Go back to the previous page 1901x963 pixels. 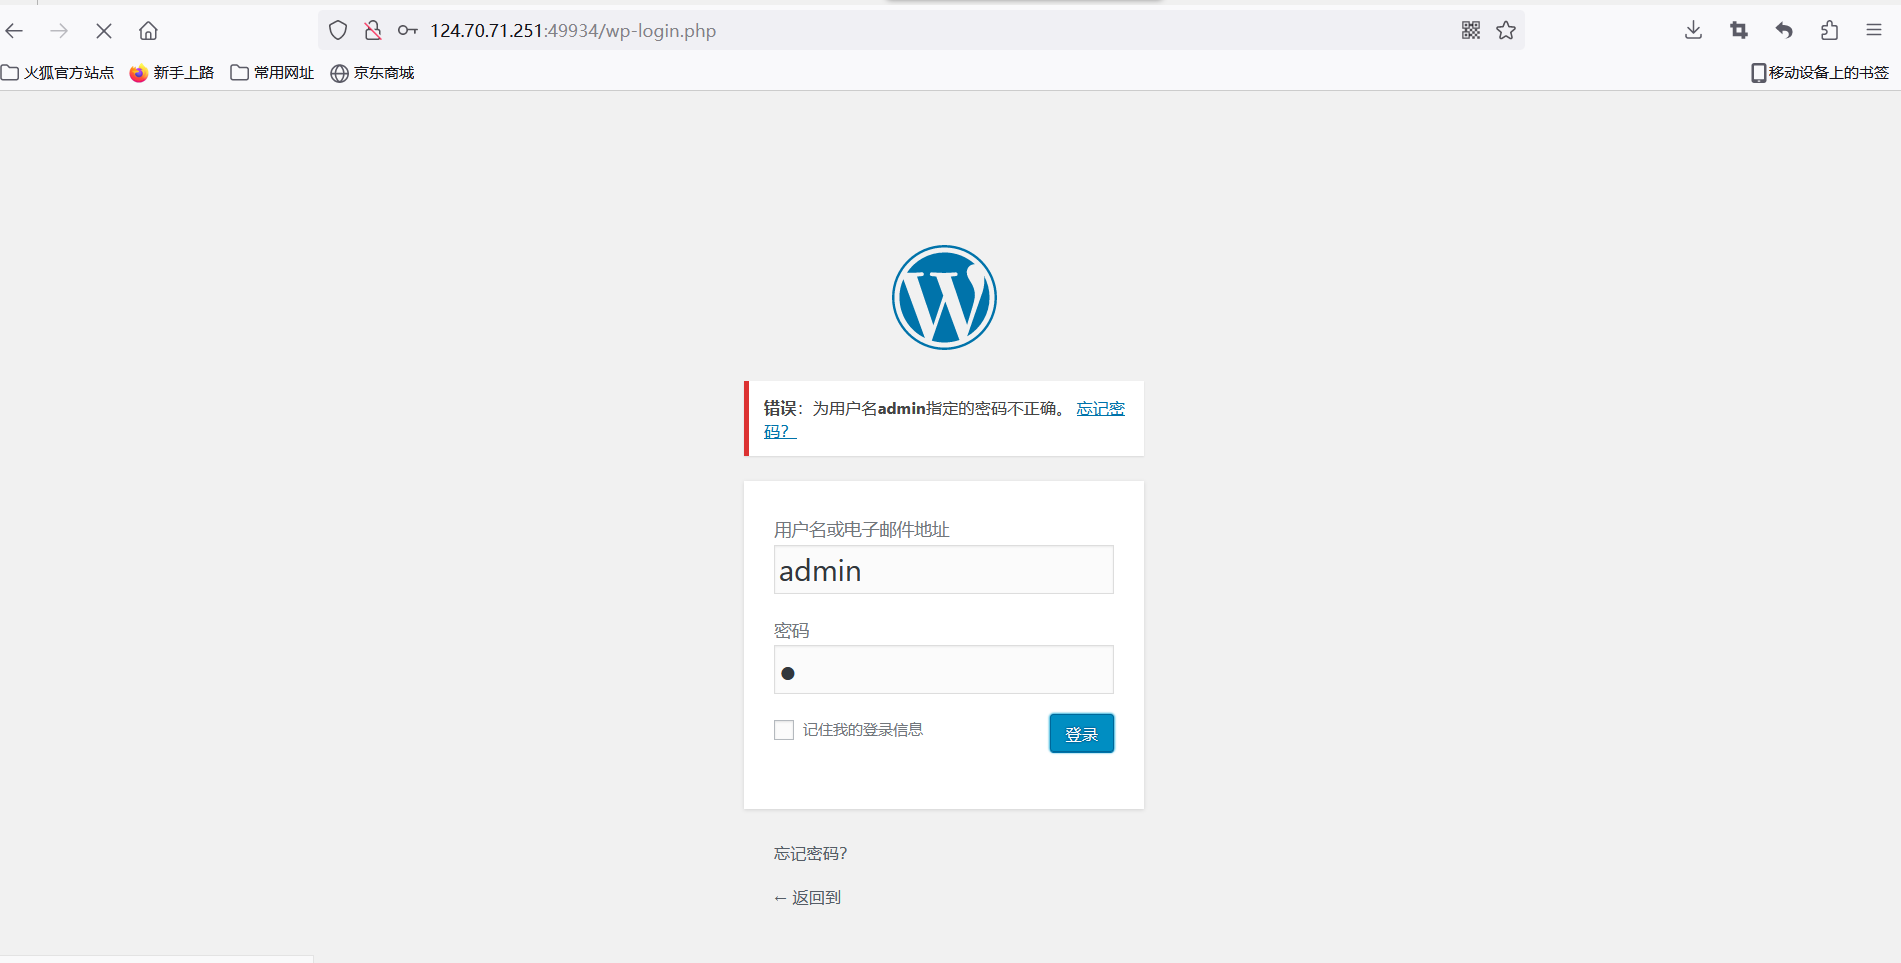(15, 31)
